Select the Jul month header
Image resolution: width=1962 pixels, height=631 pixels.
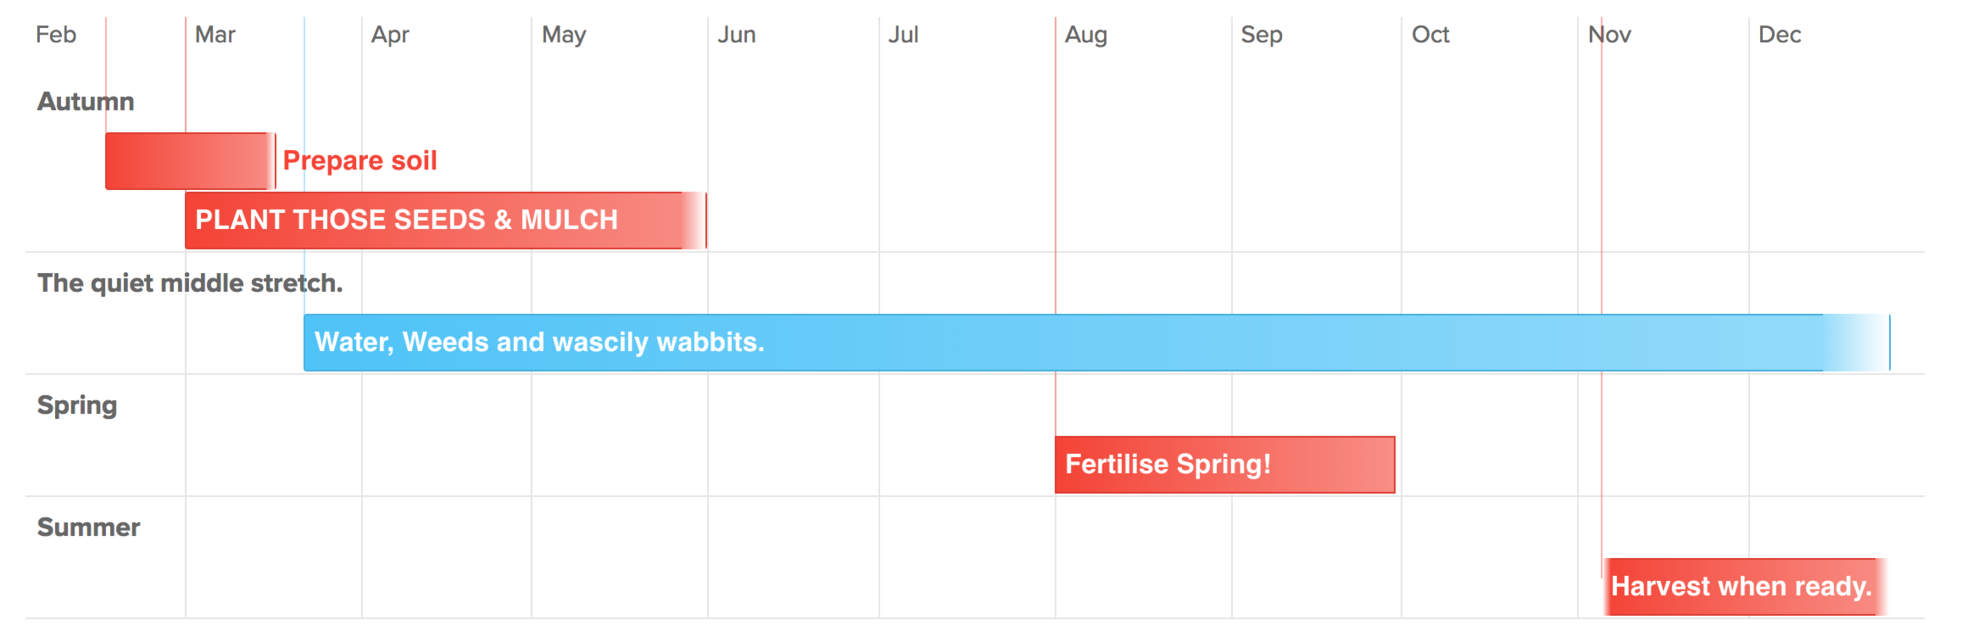pyautogui.click(x=903, y=35)
